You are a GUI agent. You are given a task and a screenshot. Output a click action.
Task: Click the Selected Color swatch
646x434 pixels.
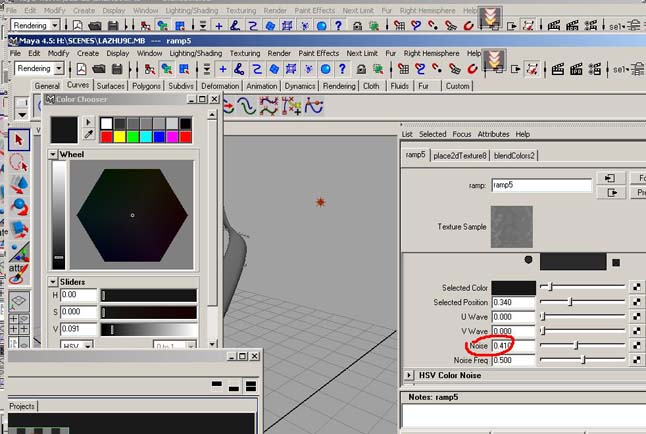pyautogui.click(x=514, y=288)
